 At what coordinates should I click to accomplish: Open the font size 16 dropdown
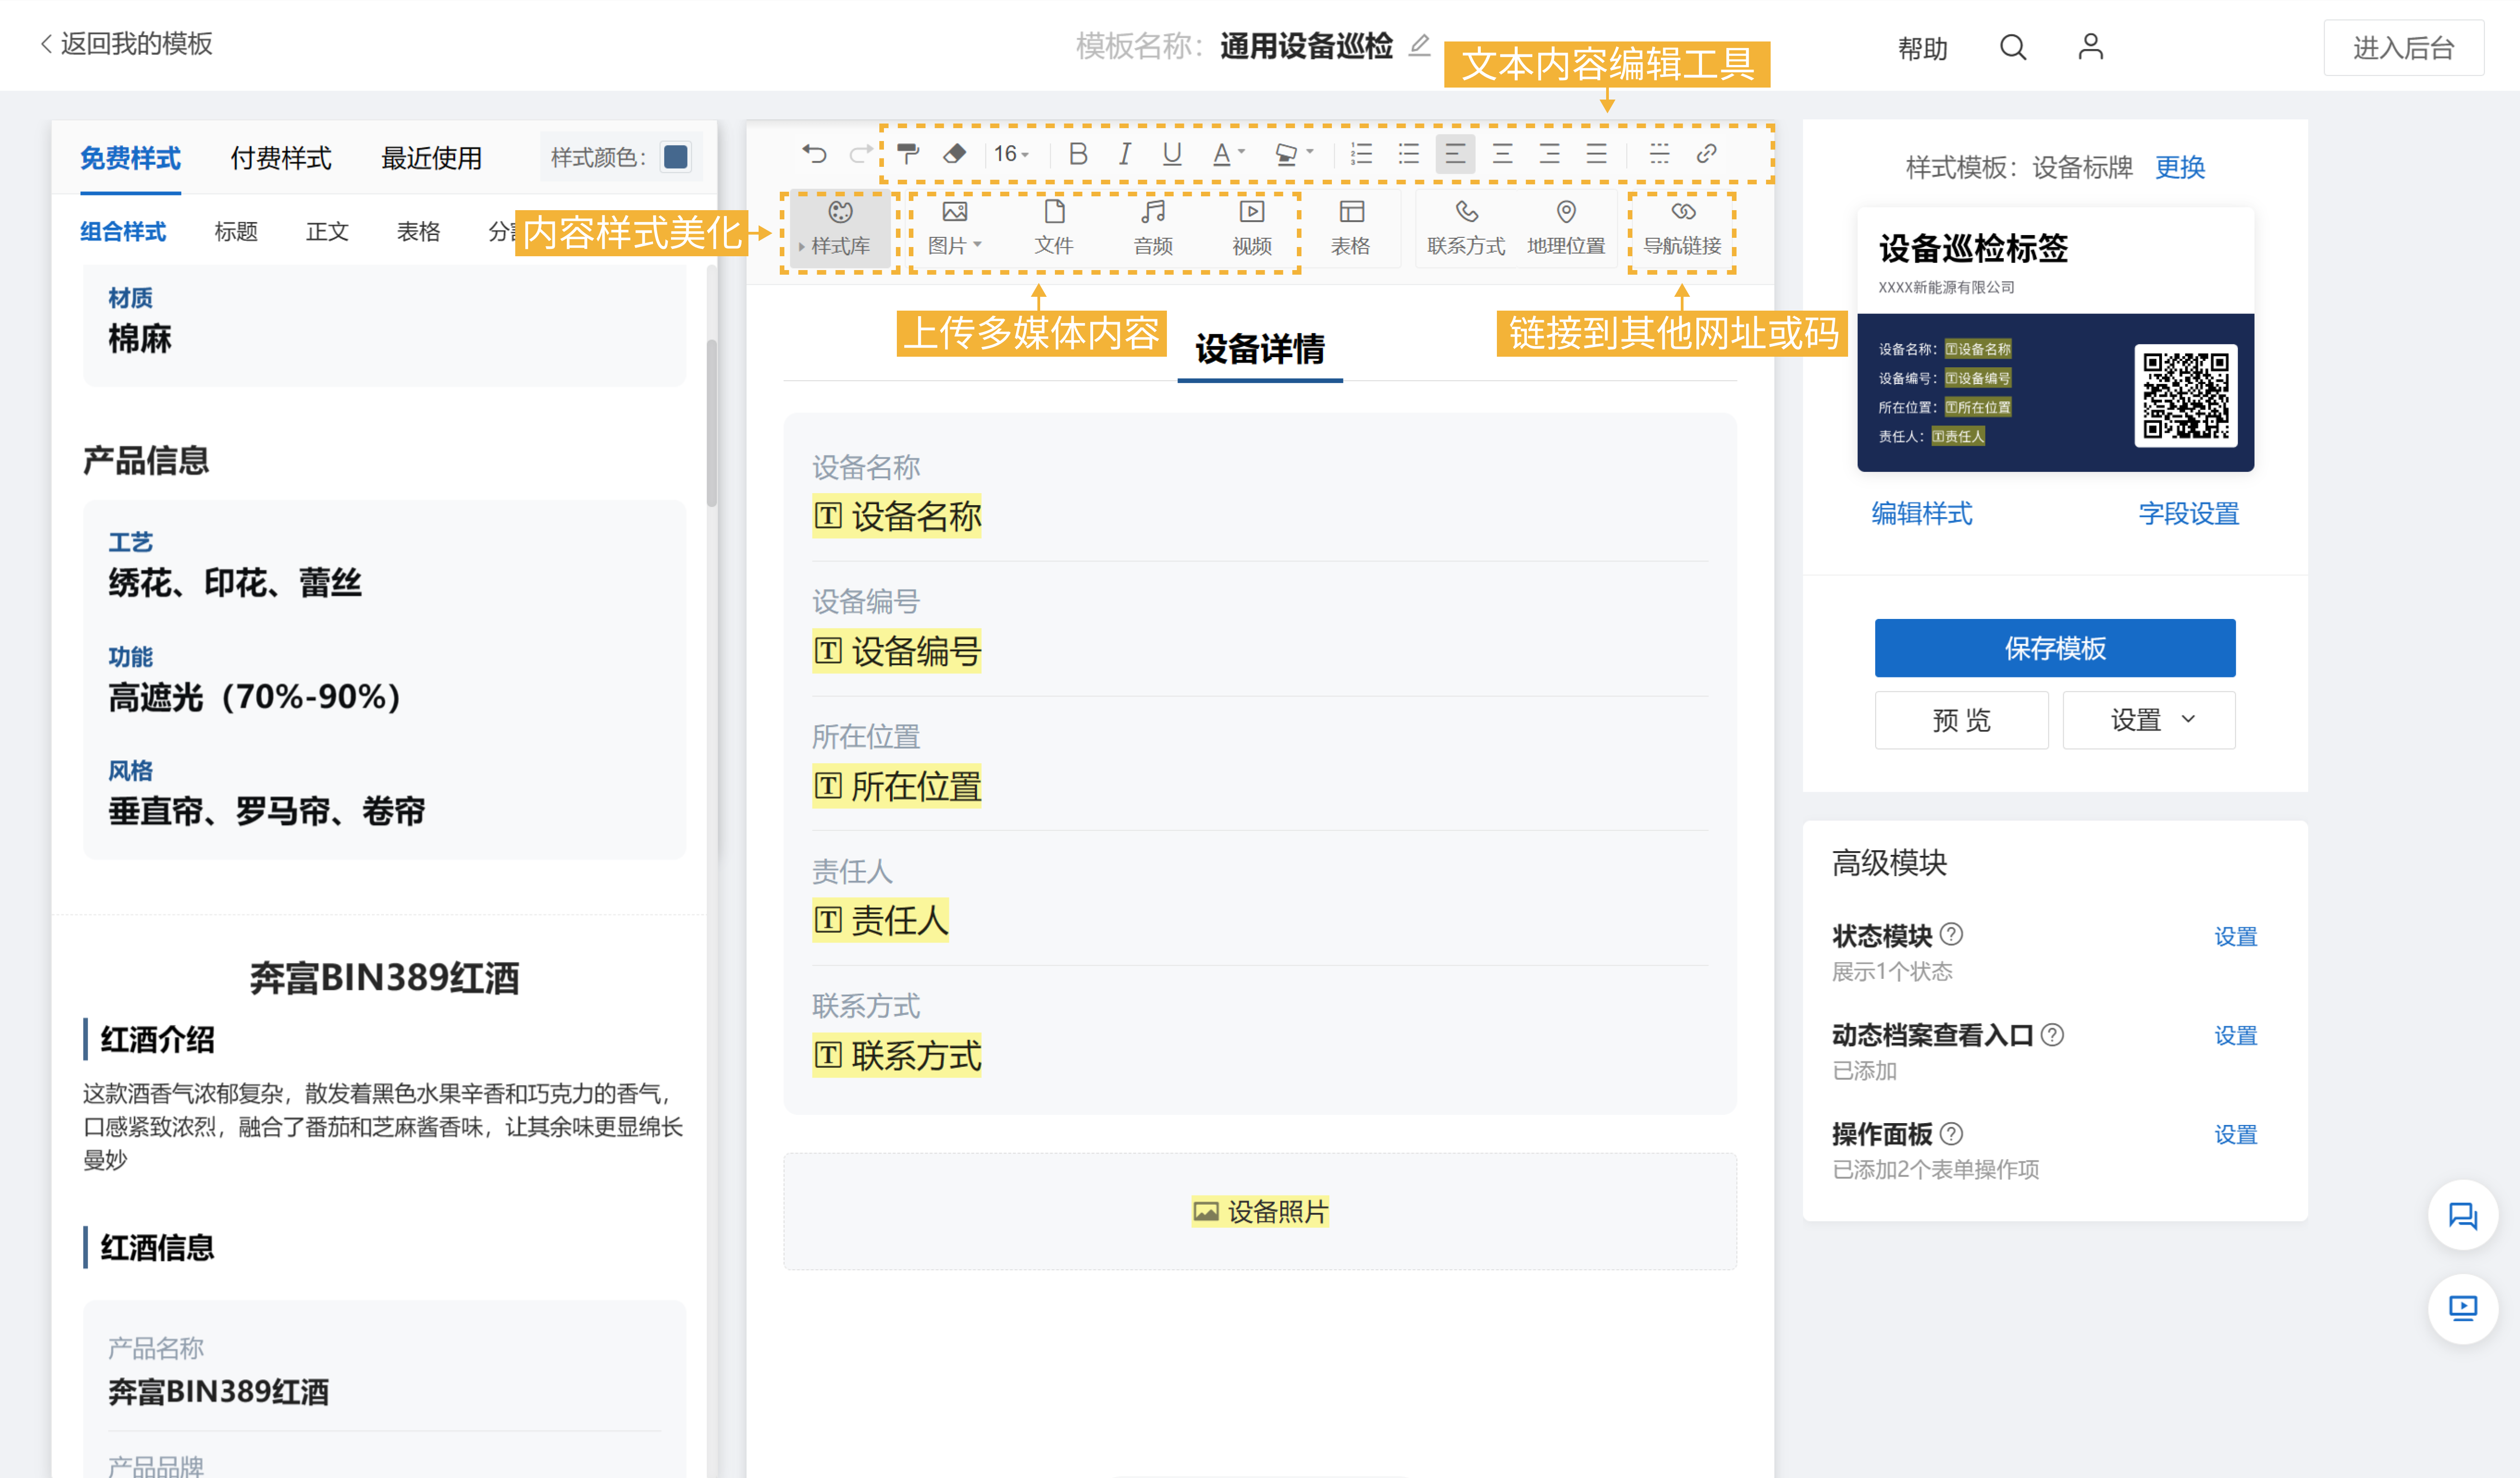1011,154
